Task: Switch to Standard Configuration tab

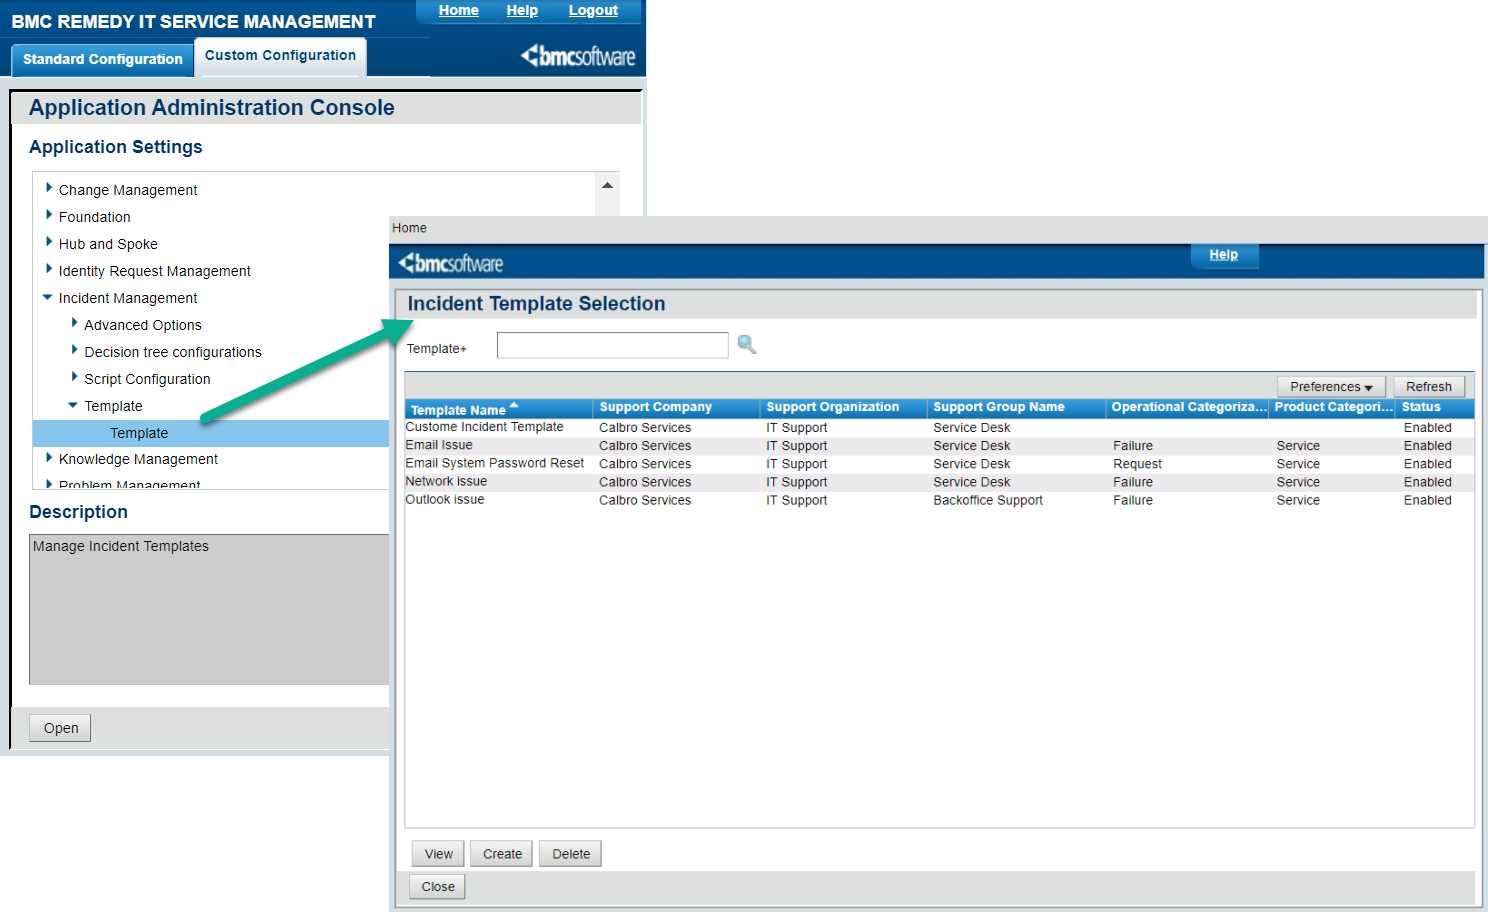Action: click(102, 59)
